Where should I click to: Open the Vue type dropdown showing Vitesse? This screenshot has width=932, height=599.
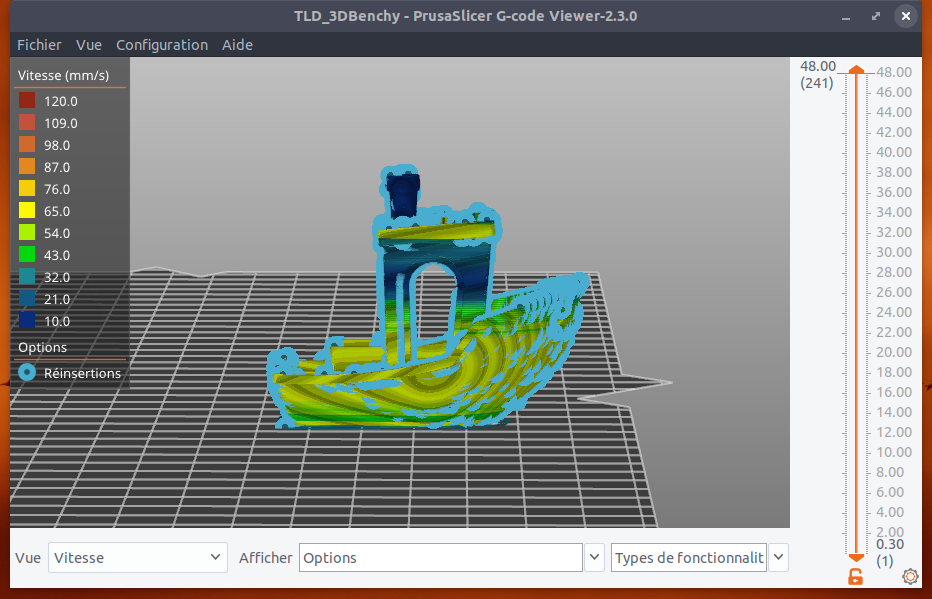(x=138, y=557)
